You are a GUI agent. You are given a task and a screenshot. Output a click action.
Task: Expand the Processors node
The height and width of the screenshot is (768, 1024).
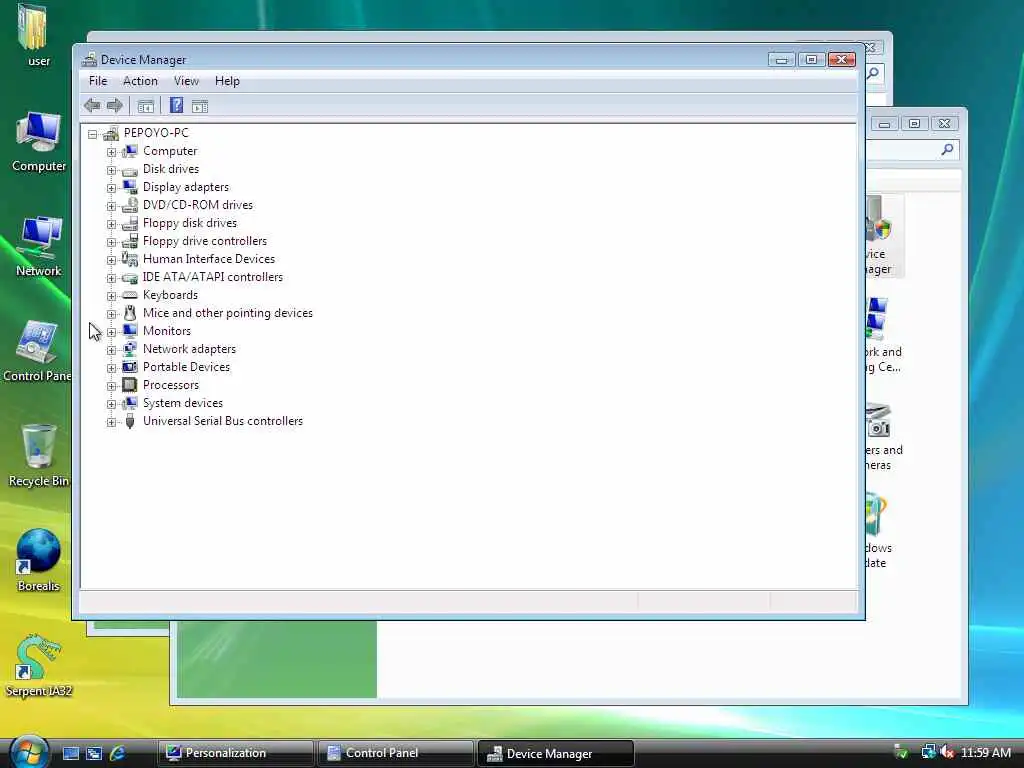coord(111,386)
